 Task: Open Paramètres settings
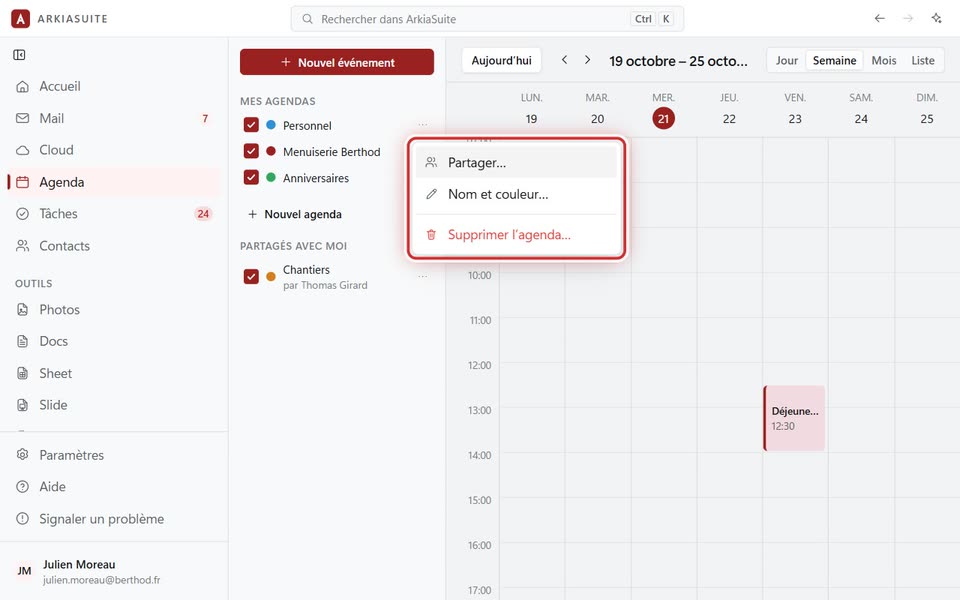pyautogui.click(x=114, y=455)
